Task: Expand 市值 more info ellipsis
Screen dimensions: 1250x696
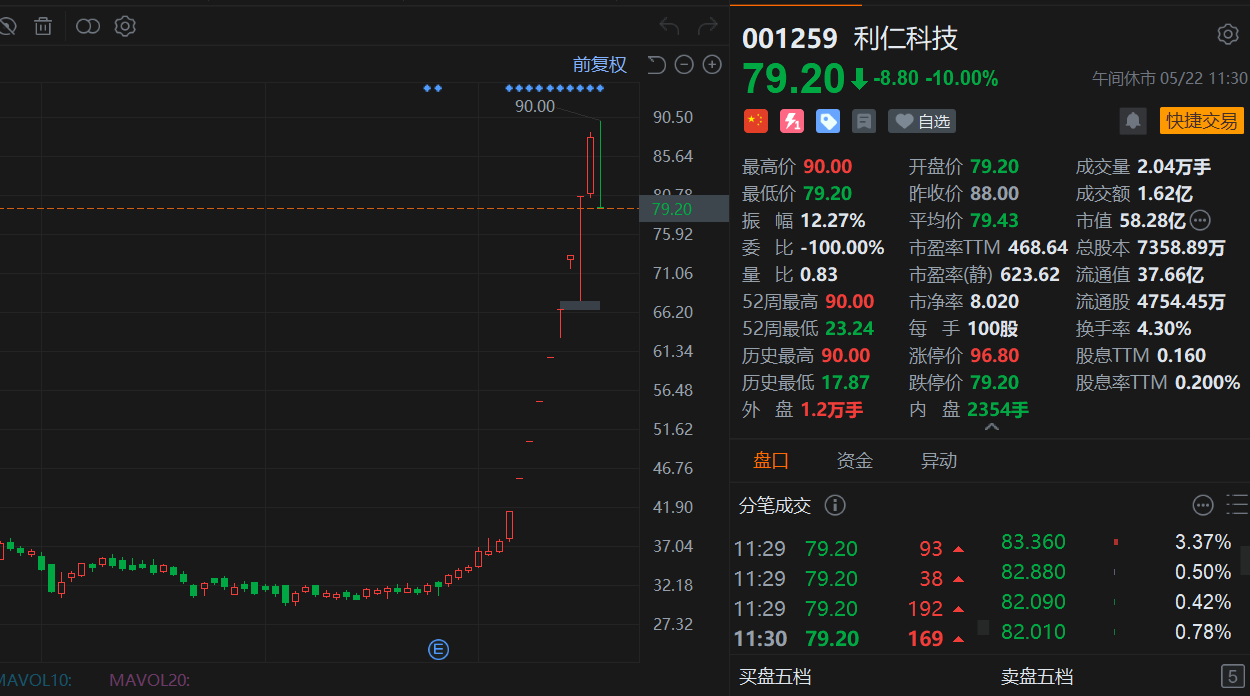Action: (1200, 220)
